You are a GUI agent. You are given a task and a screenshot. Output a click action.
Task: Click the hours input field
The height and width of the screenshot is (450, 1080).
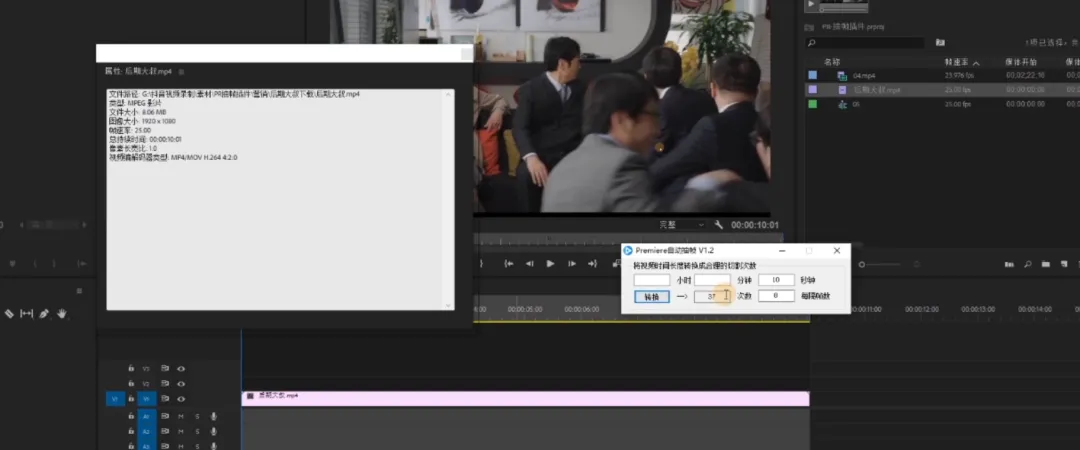[652, 280]
